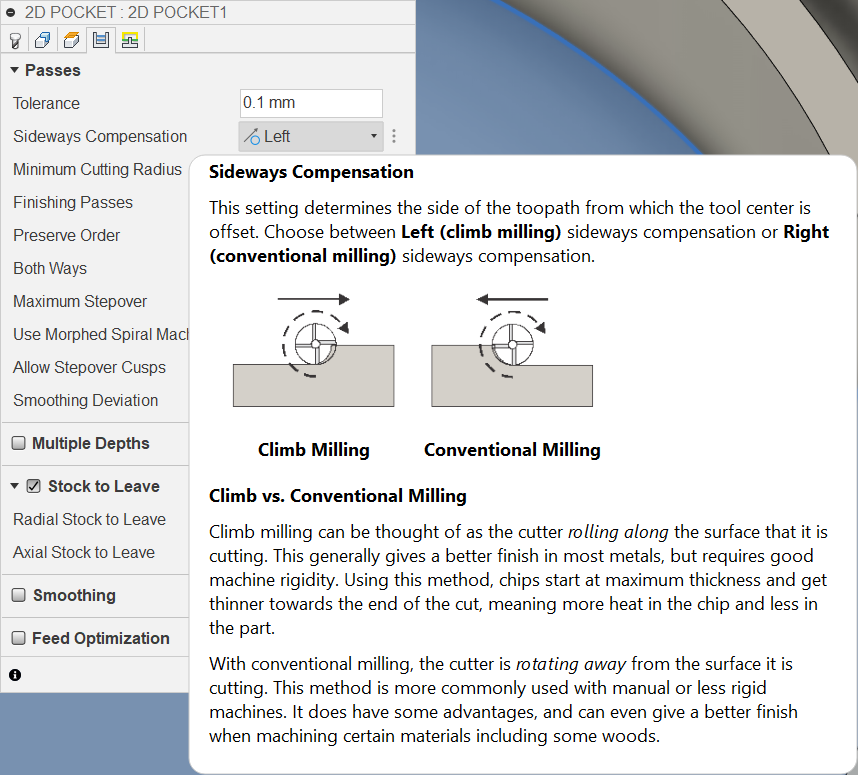Open Sideways Compensation three-dot options menu
The height and width of the screenshot is (775, 858).
tap(394, 137)
